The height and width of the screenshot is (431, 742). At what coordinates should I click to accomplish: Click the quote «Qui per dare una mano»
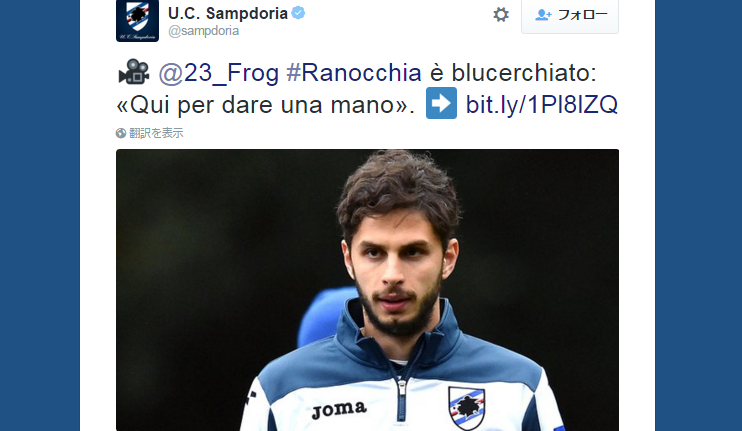click(265, 105)
